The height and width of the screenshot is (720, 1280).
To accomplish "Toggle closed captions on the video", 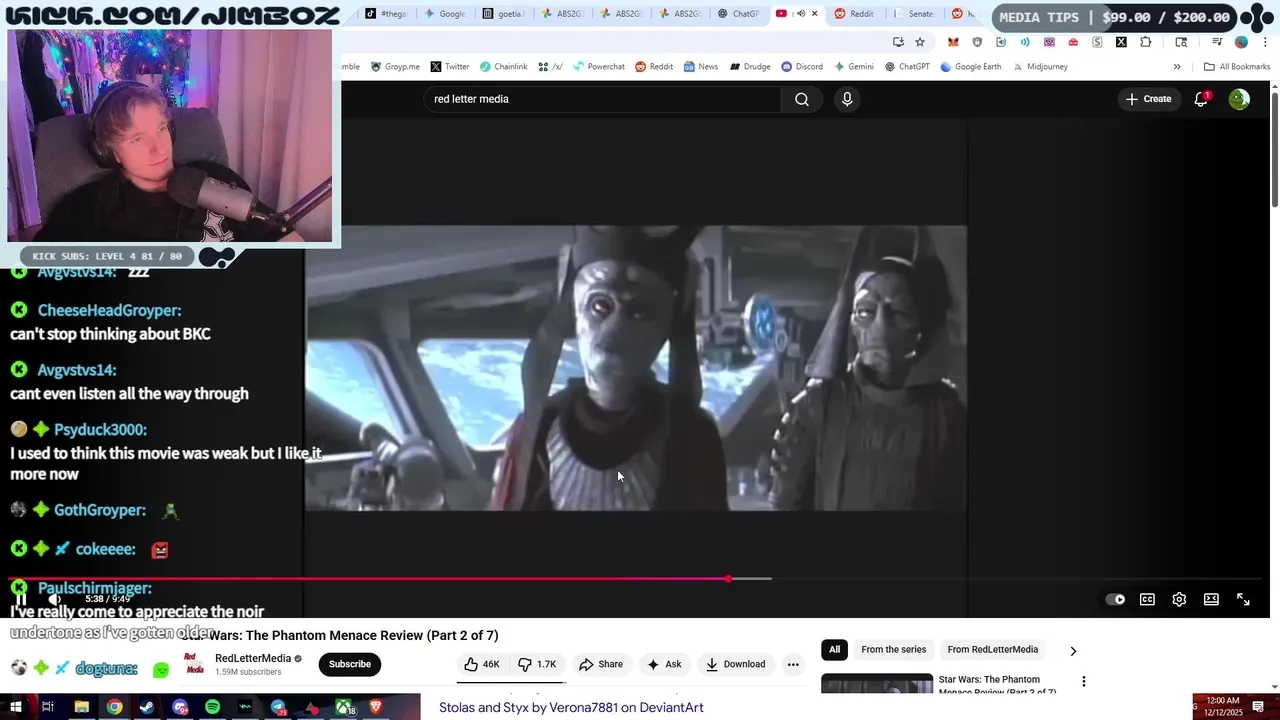I will coord(1147,599).
